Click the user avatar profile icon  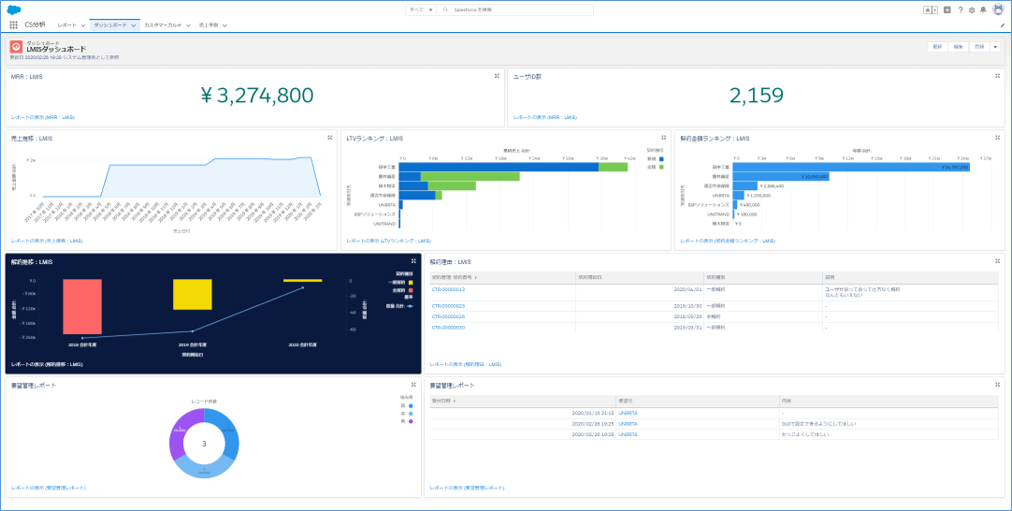pyautogui.click(x=997, y=10)
